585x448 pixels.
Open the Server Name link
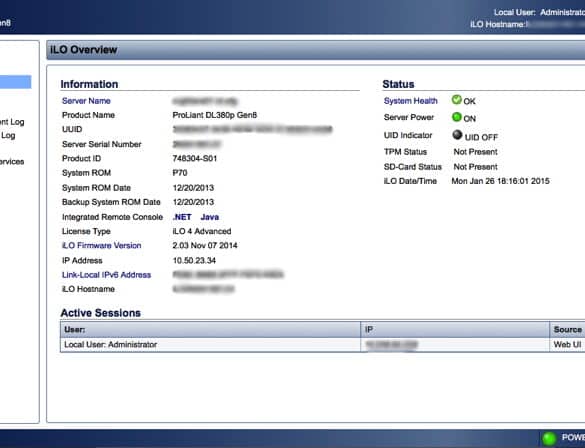pyautogui.click(x=86, y=101)
